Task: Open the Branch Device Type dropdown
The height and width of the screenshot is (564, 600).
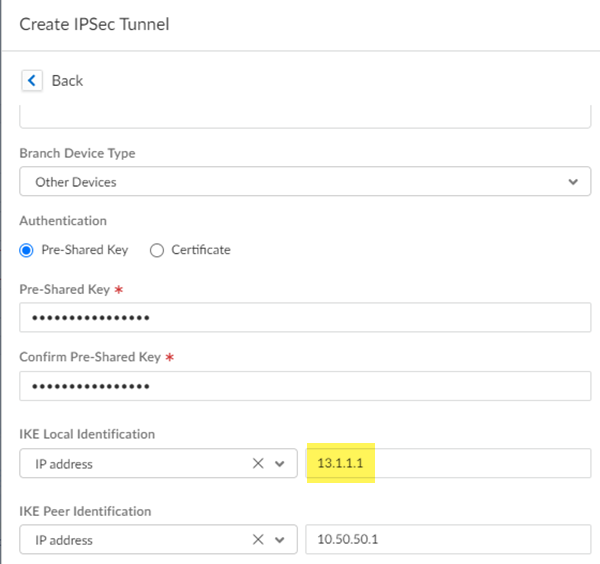Action: coord(572,182)
